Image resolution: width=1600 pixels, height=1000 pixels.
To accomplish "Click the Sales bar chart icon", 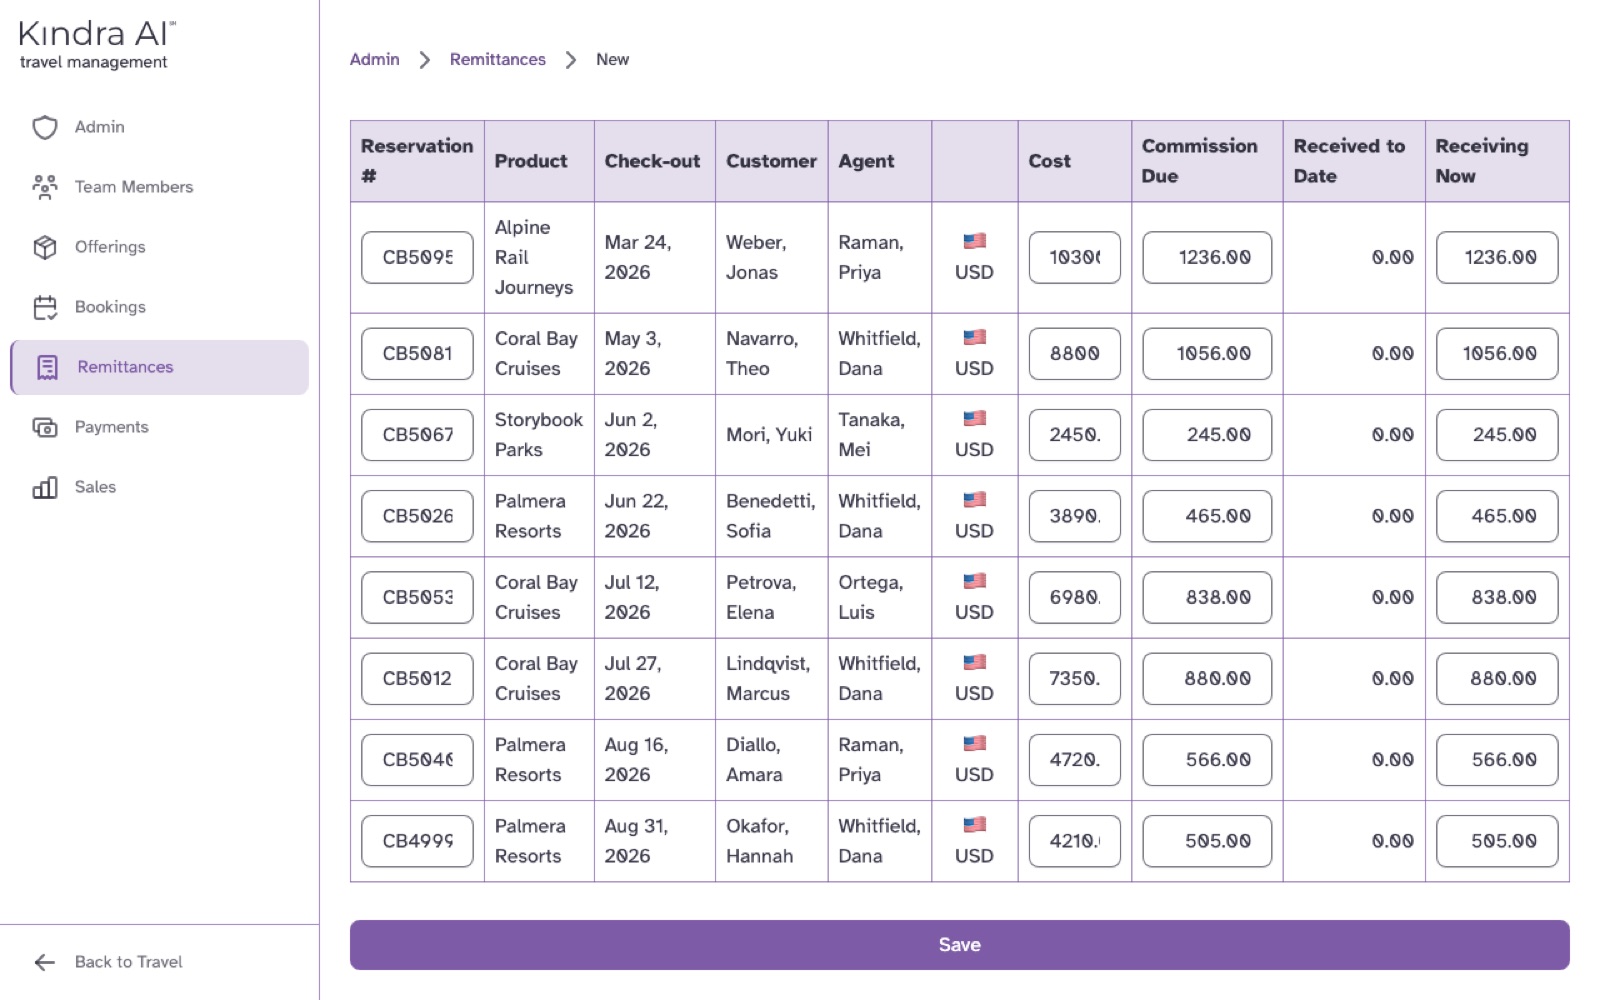I will coord(45,487).
